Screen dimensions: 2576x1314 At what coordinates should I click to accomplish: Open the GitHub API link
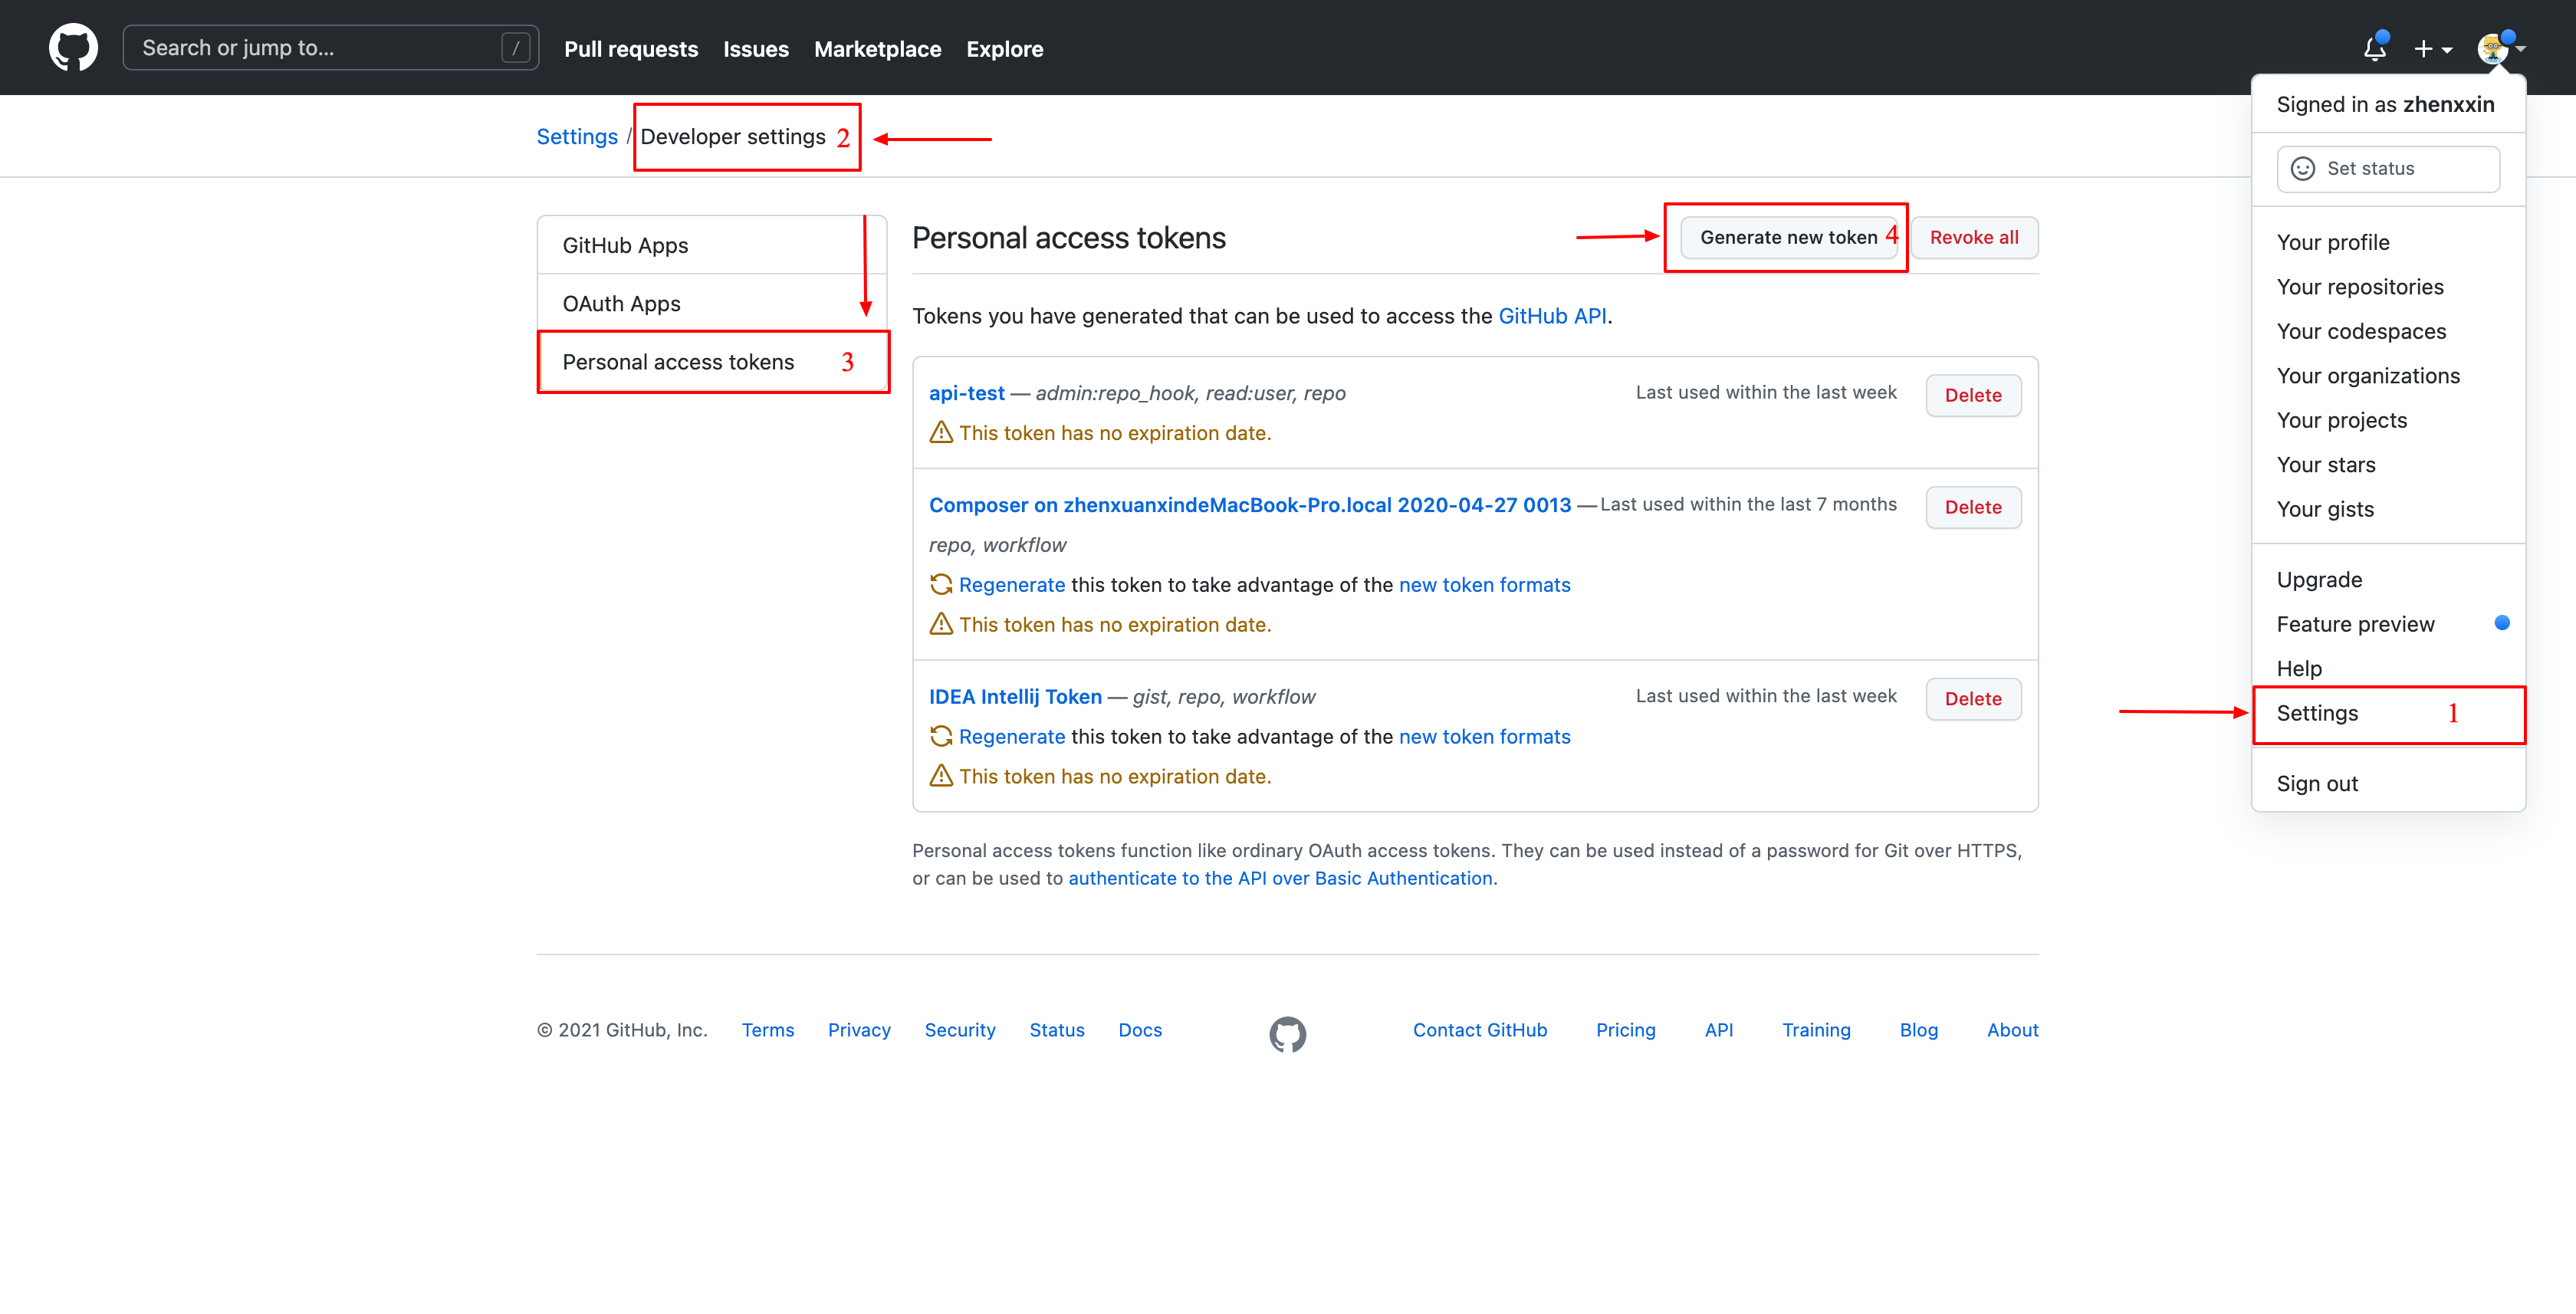1552,316
